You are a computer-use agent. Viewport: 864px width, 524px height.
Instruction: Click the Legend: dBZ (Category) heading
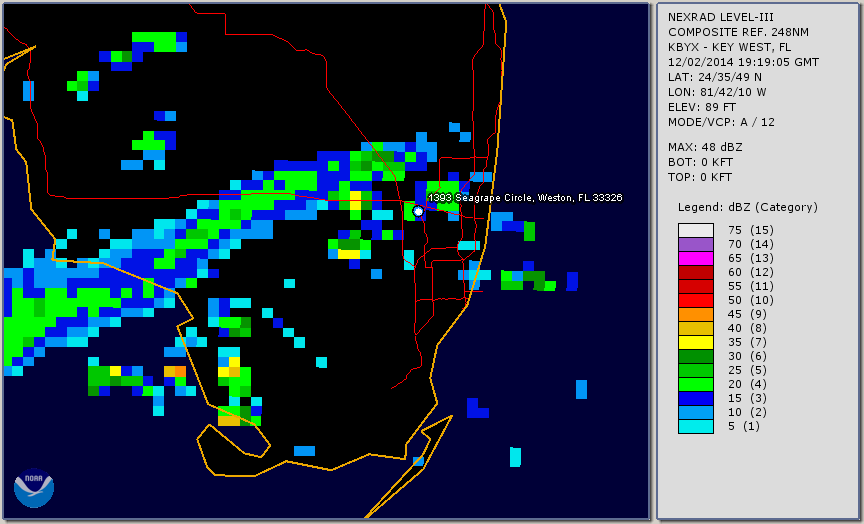click(x=748, y=207)
